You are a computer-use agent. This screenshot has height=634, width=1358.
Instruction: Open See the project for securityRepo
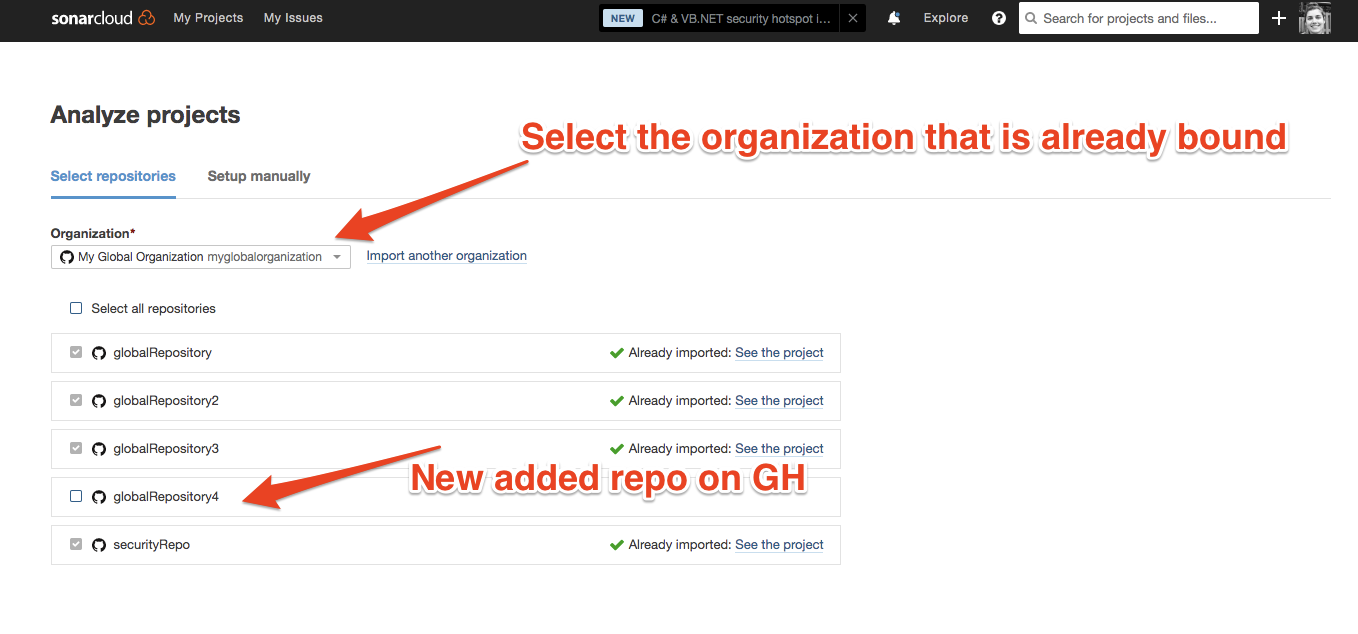click(x=779, y=545)
